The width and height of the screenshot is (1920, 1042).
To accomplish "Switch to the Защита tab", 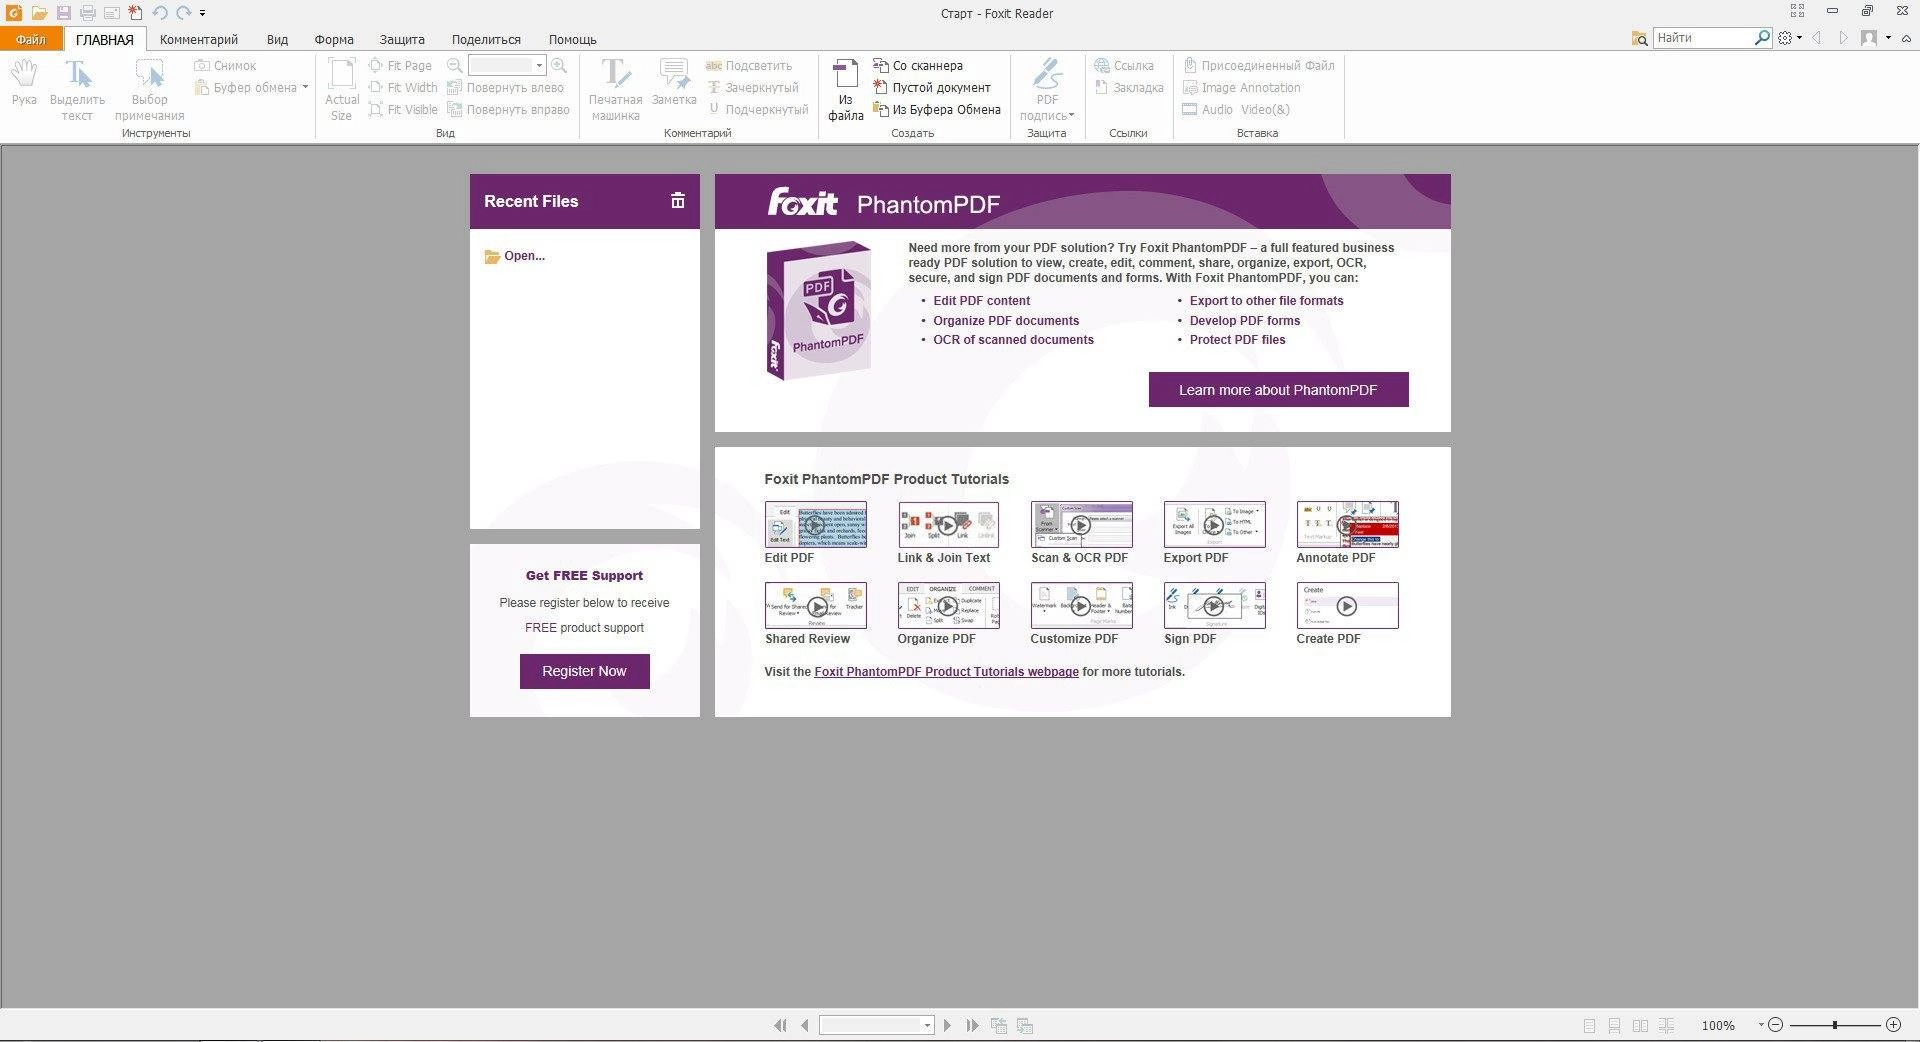I will [x=402, y=40].
